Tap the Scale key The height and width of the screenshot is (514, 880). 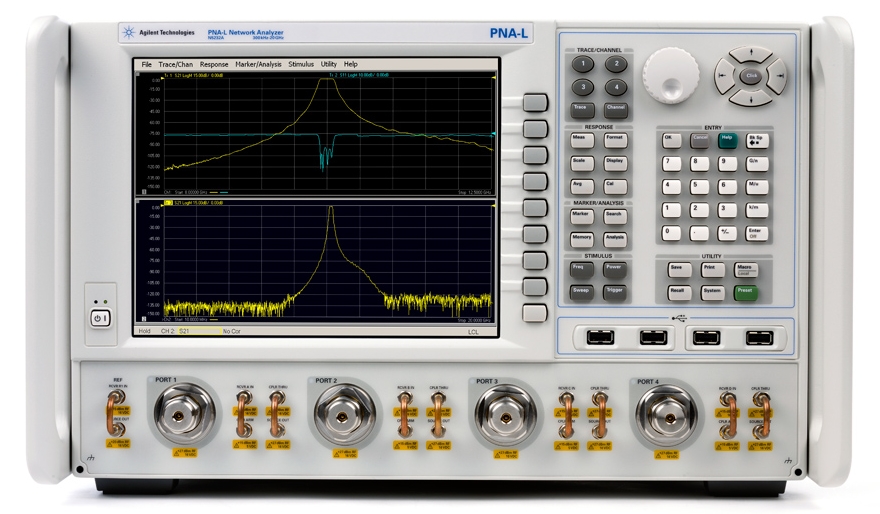582,163
